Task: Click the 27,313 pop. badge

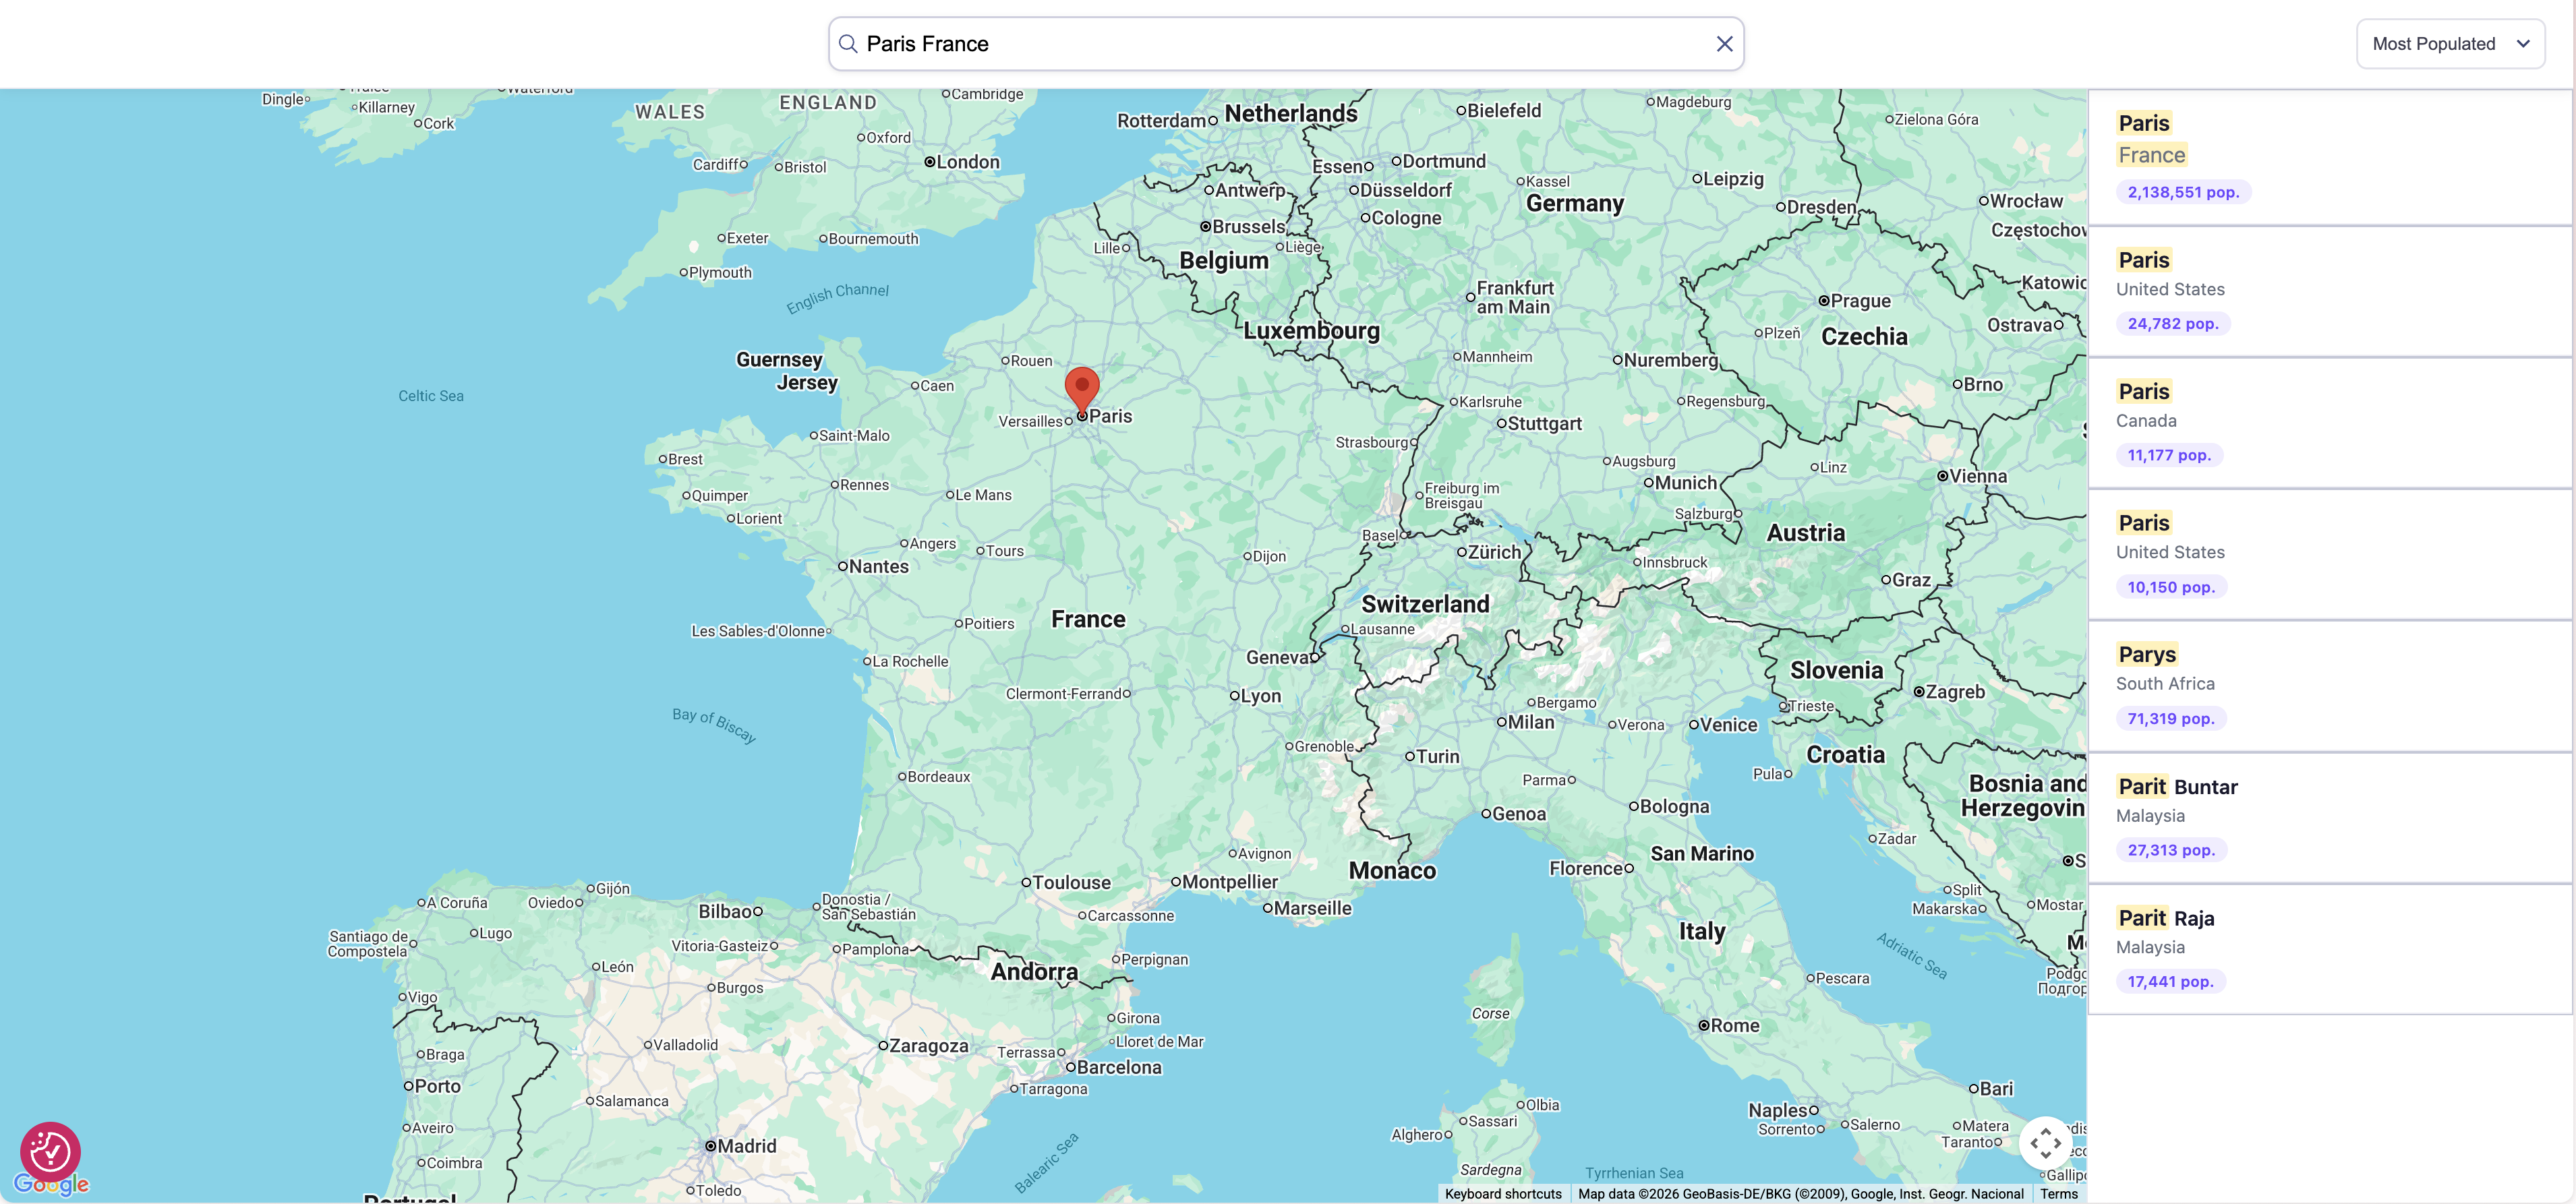Action: 2171,850
